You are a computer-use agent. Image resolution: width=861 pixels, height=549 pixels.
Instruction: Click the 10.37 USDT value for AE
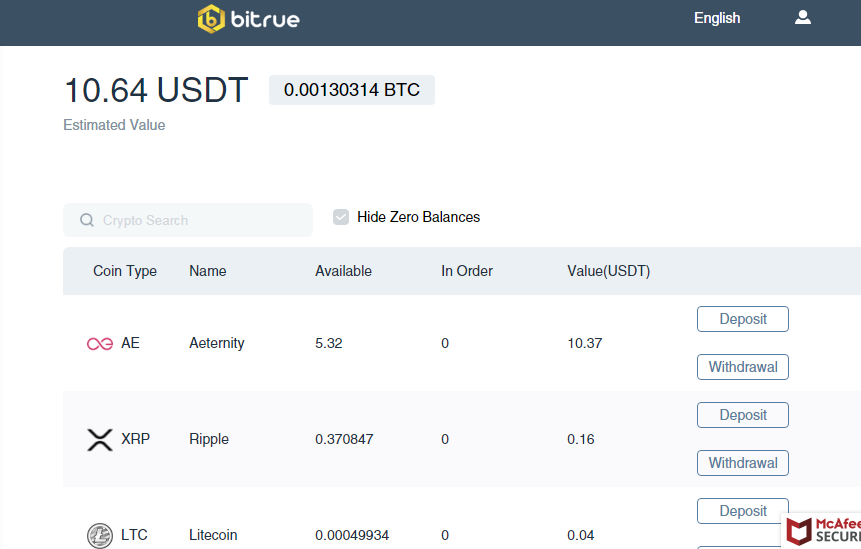click(585, 344)
